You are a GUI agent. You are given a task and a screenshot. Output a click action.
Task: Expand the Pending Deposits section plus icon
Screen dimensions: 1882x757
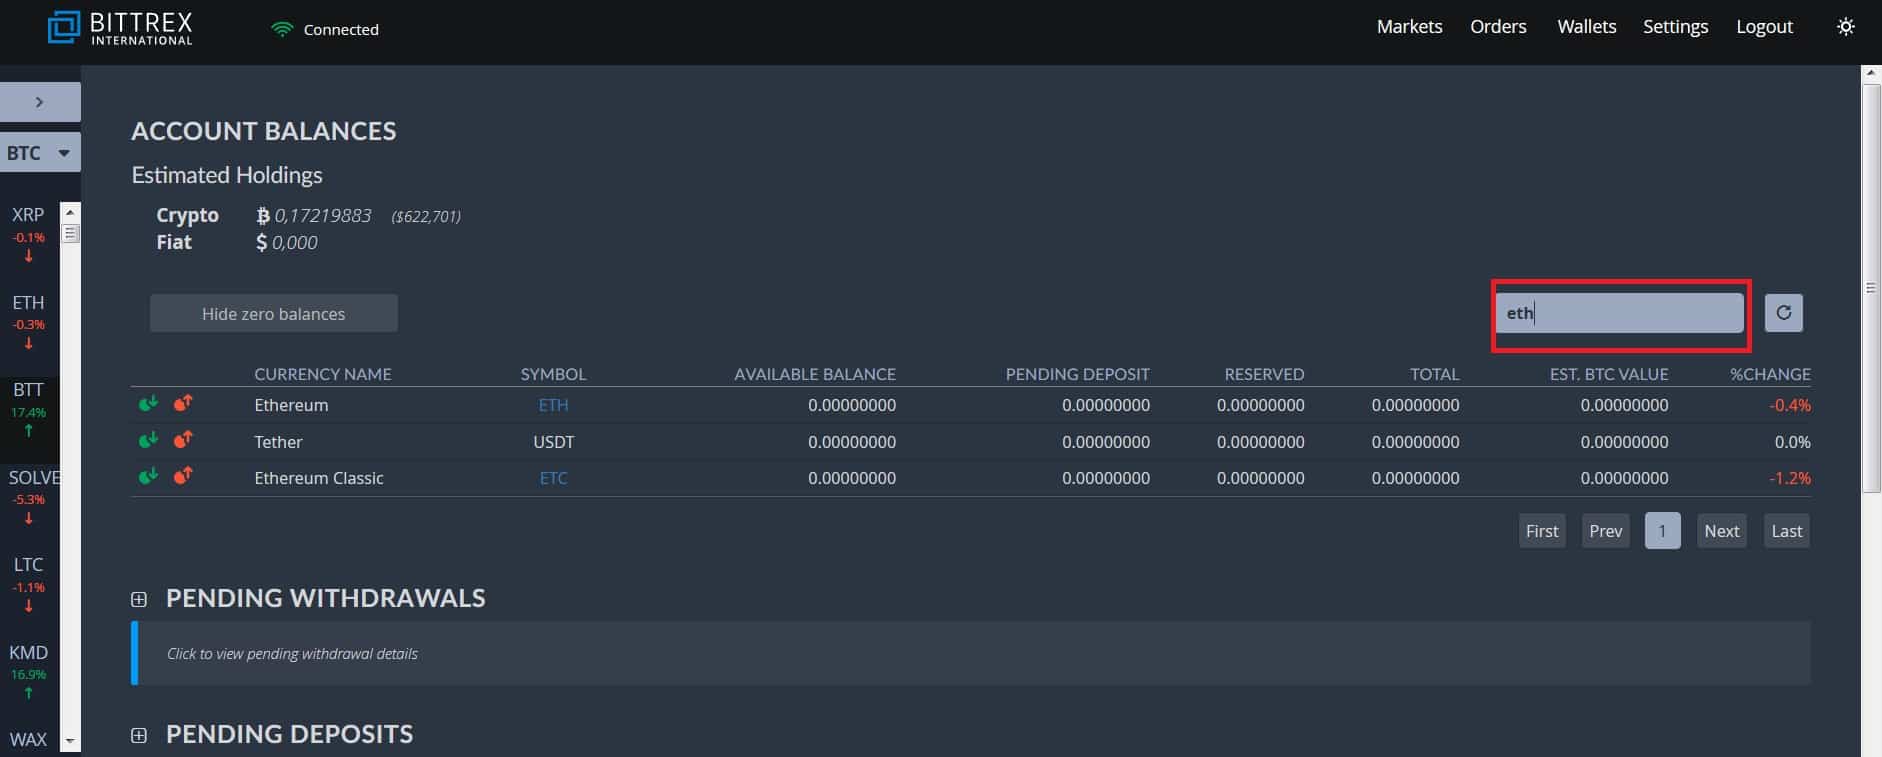pyautogui.click(x=139, y=735)
